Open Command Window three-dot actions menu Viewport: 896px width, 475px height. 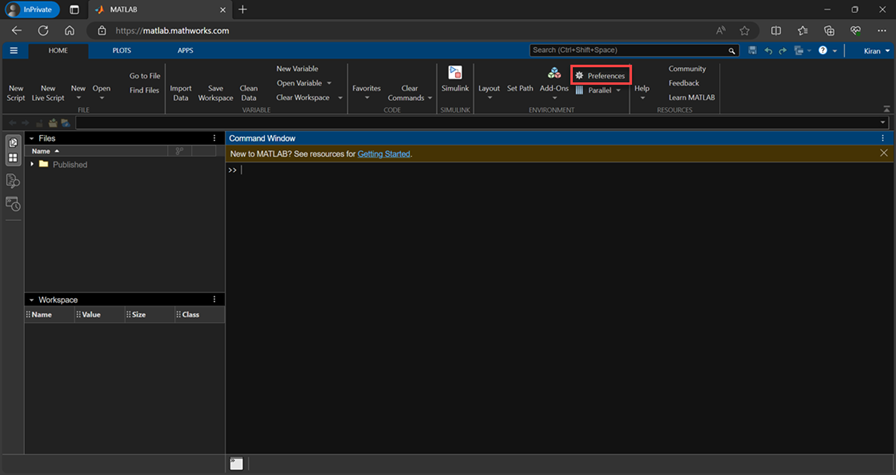click(x=883, y=138)
